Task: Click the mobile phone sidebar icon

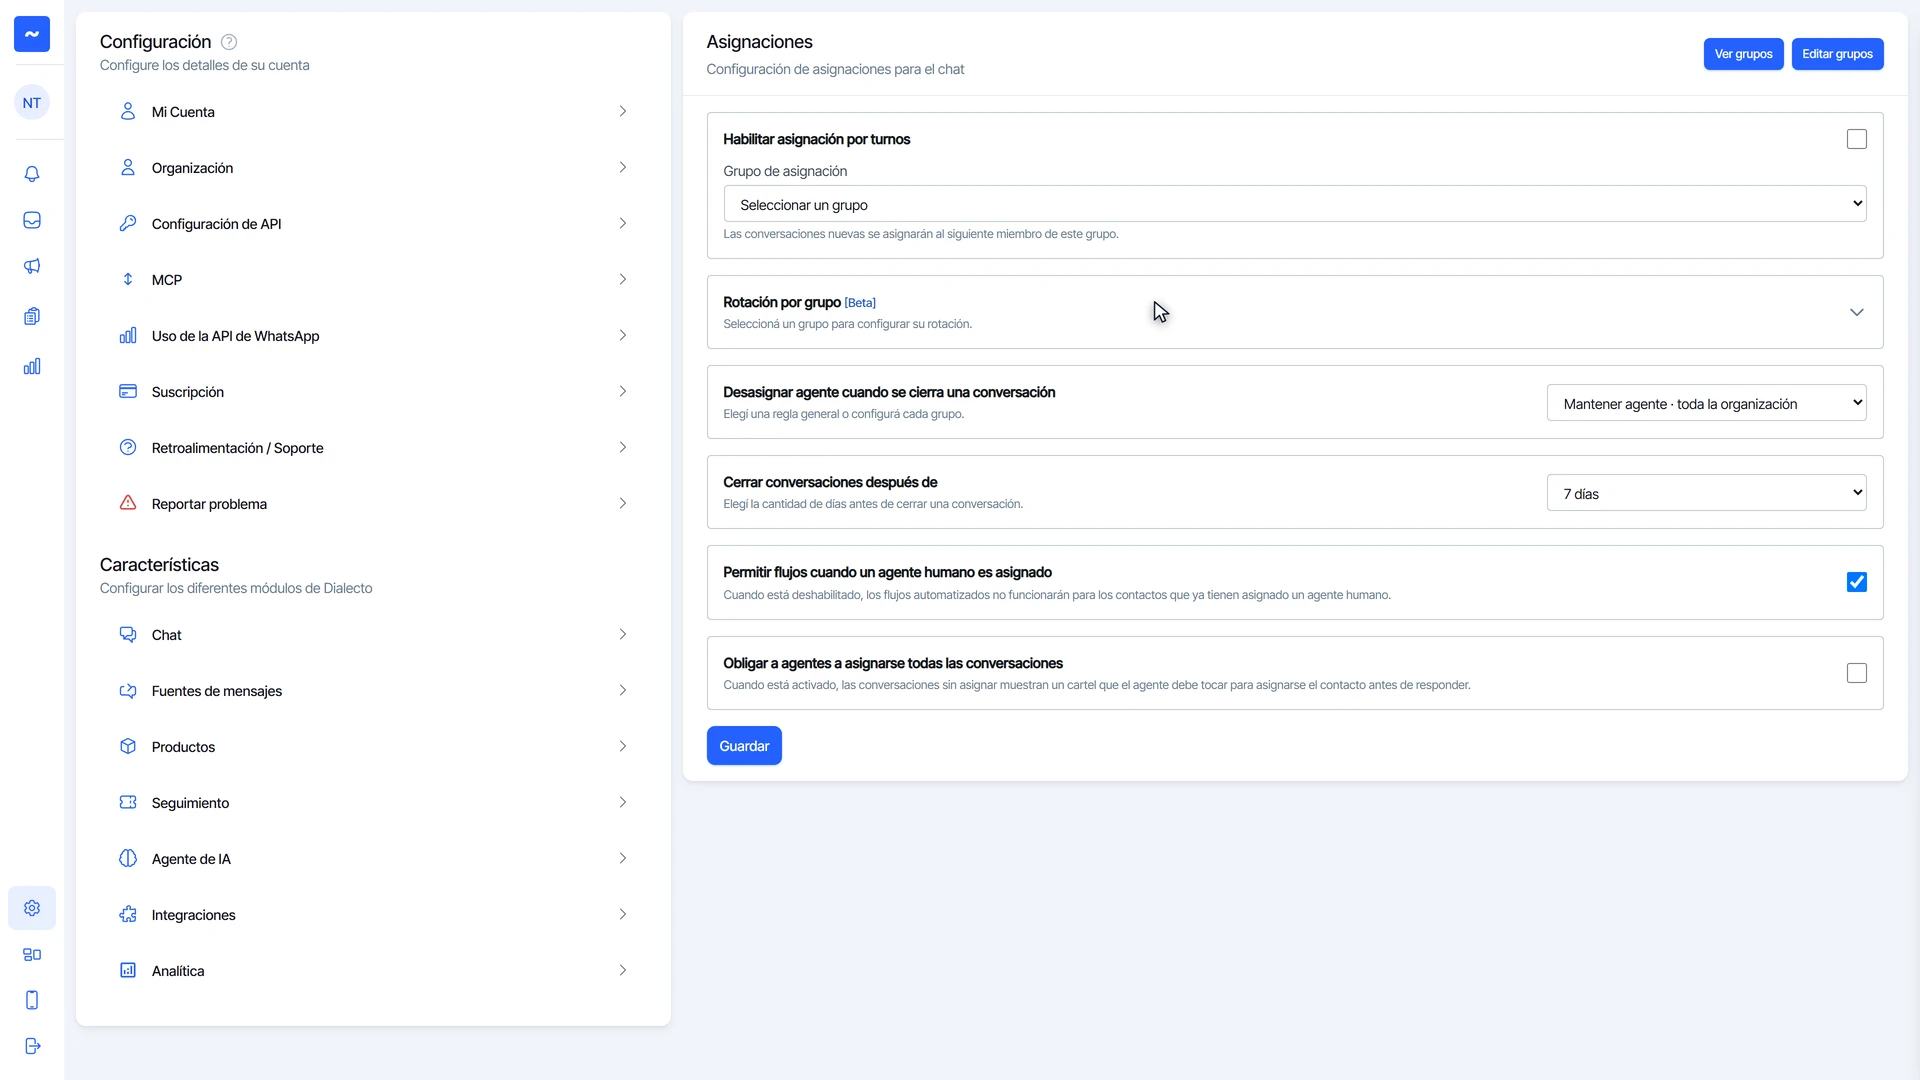Action: tap(32, 1000)
